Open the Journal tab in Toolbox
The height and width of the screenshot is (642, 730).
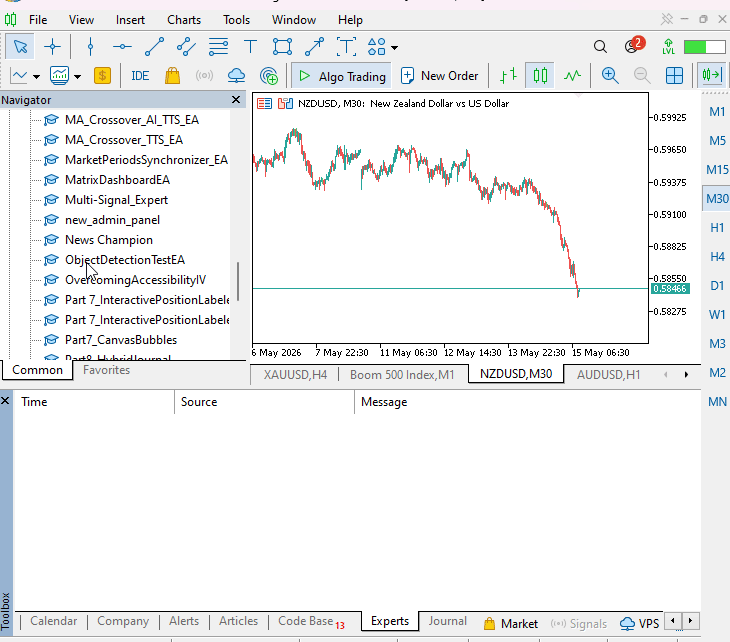[447, 621]
